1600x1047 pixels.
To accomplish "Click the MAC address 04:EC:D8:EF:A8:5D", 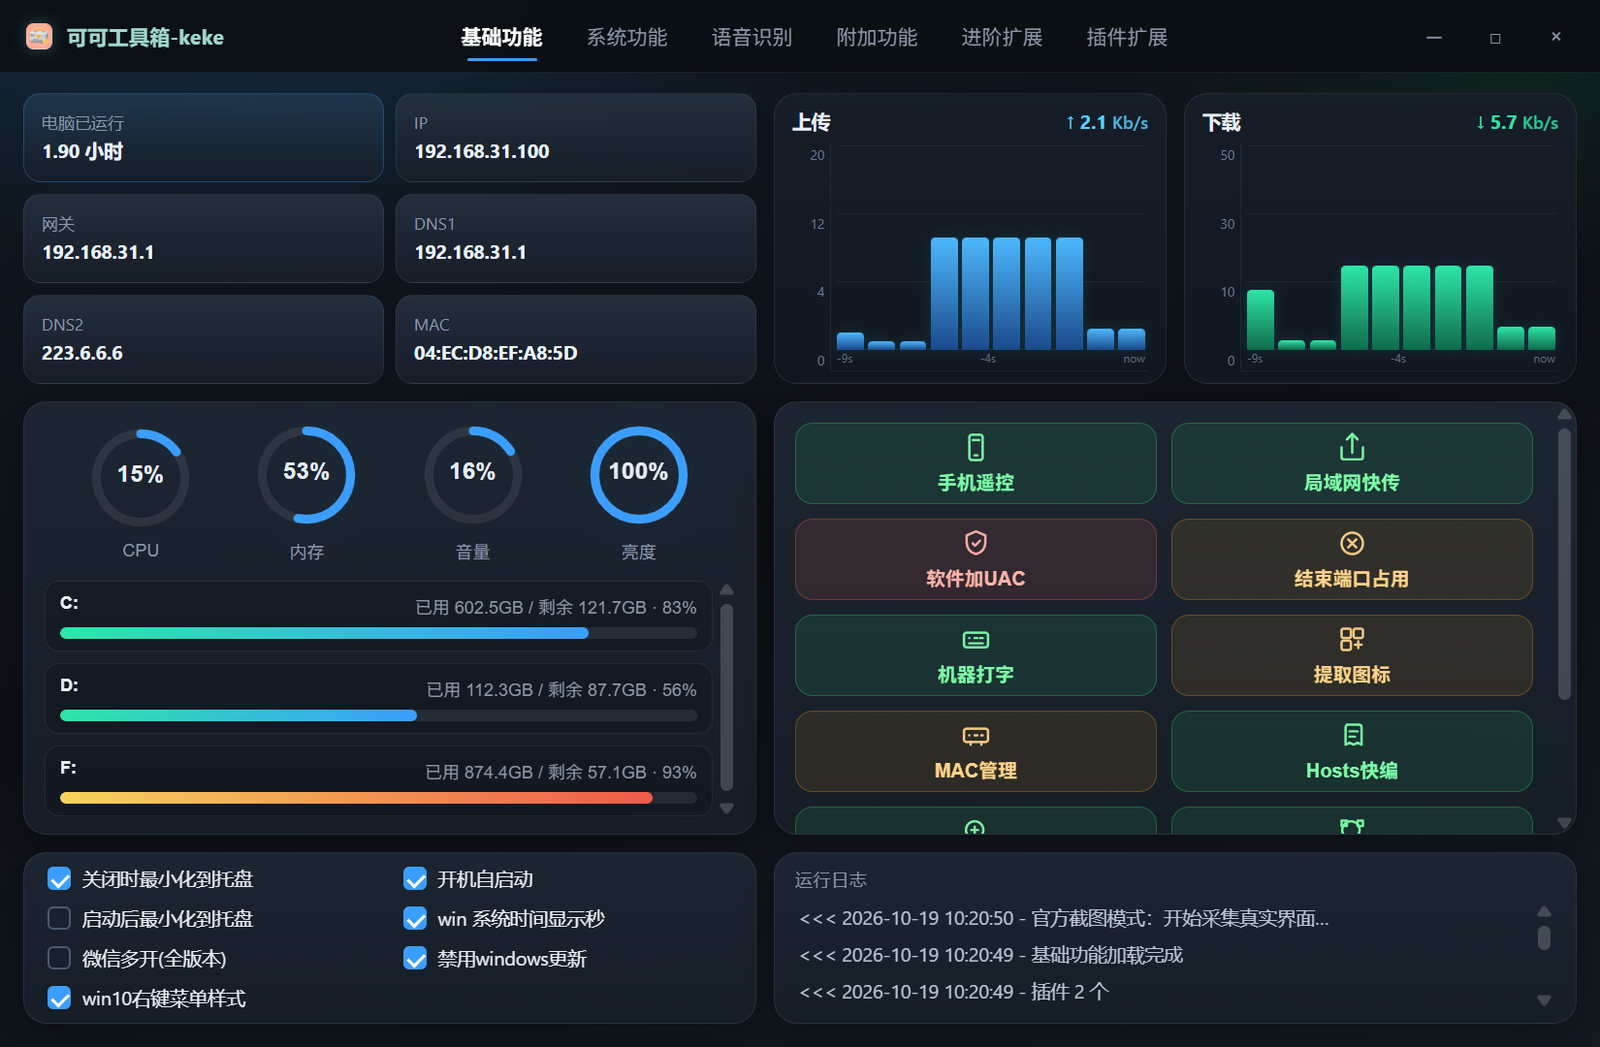I will 496,353.
